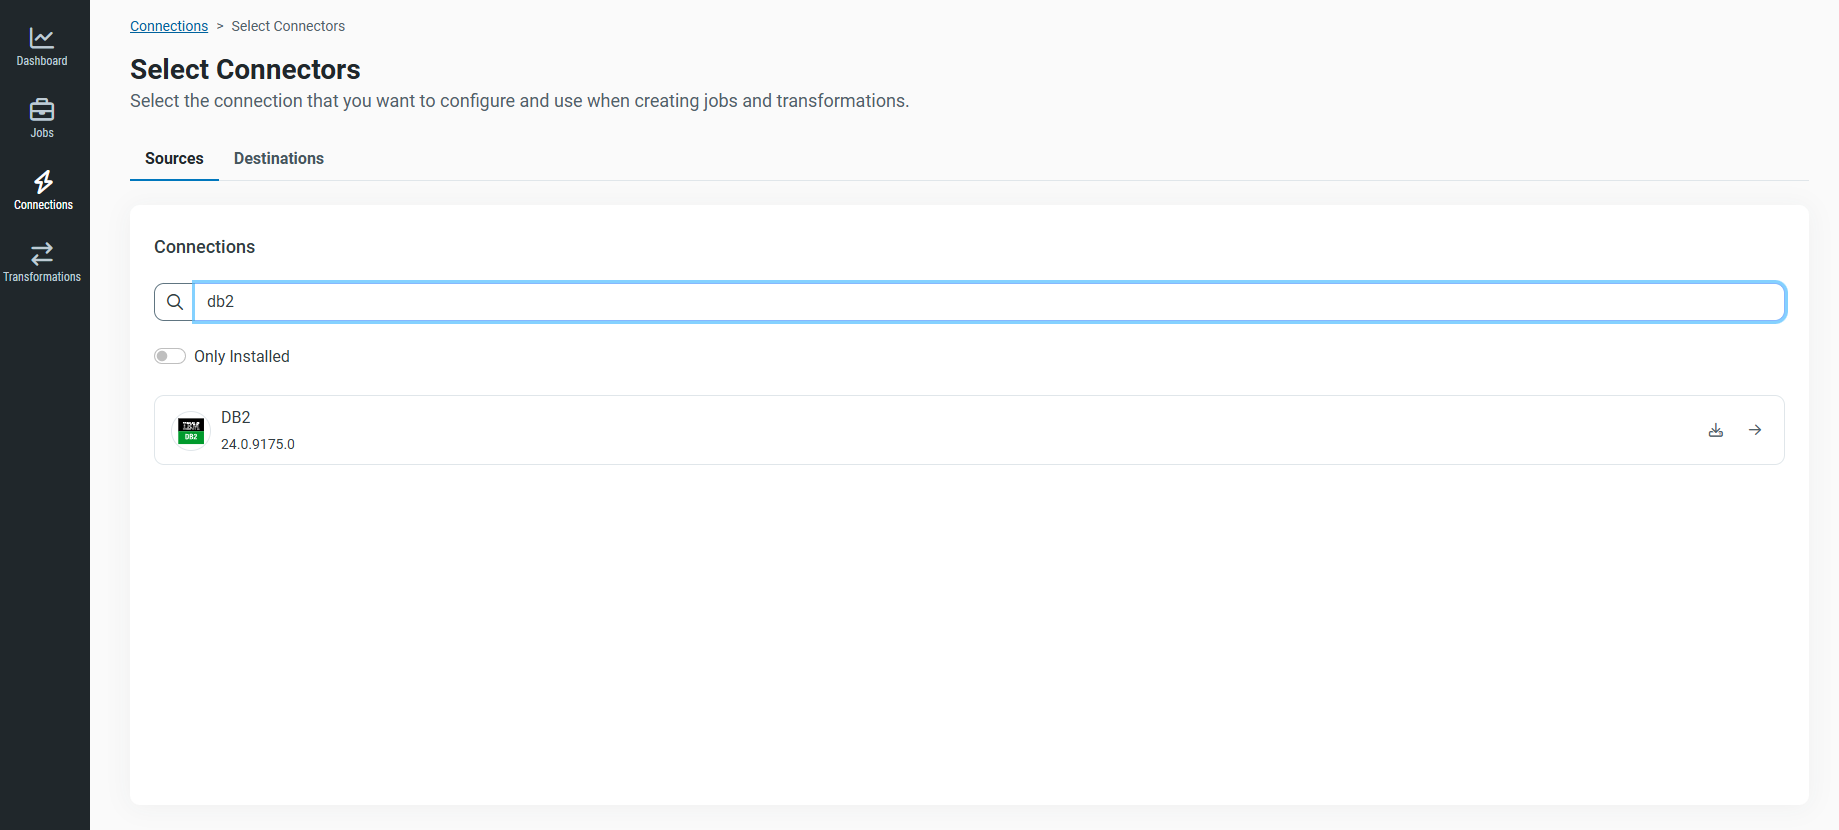Select the Sources tab
The width and height of the screenshot is (1839, 830).
[174, 158]
